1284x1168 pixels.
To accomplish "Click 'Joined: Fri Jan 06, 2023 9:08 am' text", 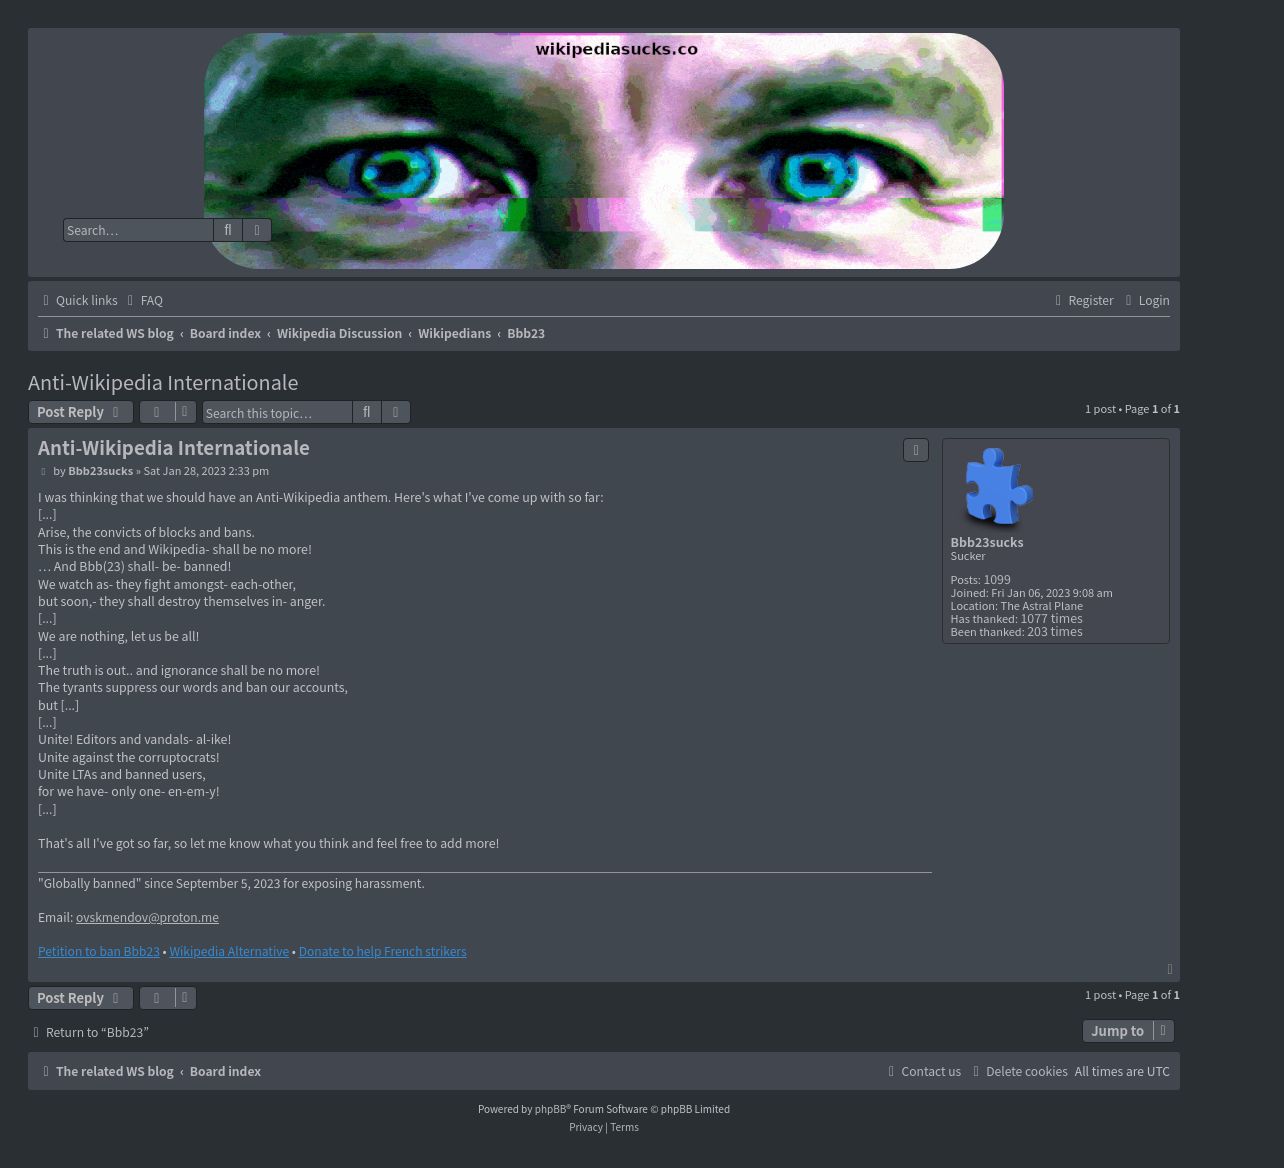I will coord(1031,592).
